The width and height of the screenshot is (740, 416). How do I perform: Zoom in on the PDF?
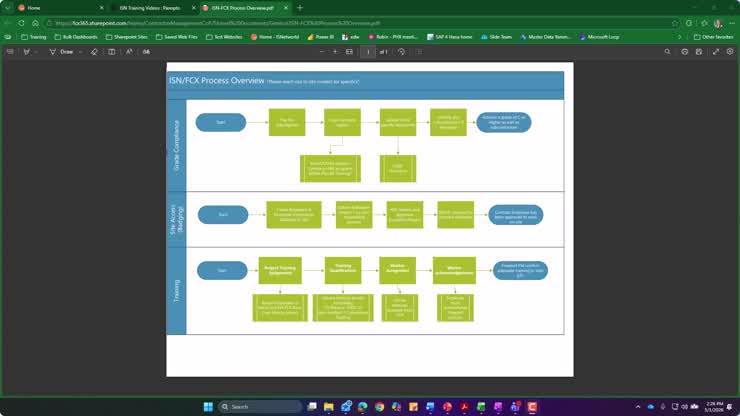coord(335,52)
